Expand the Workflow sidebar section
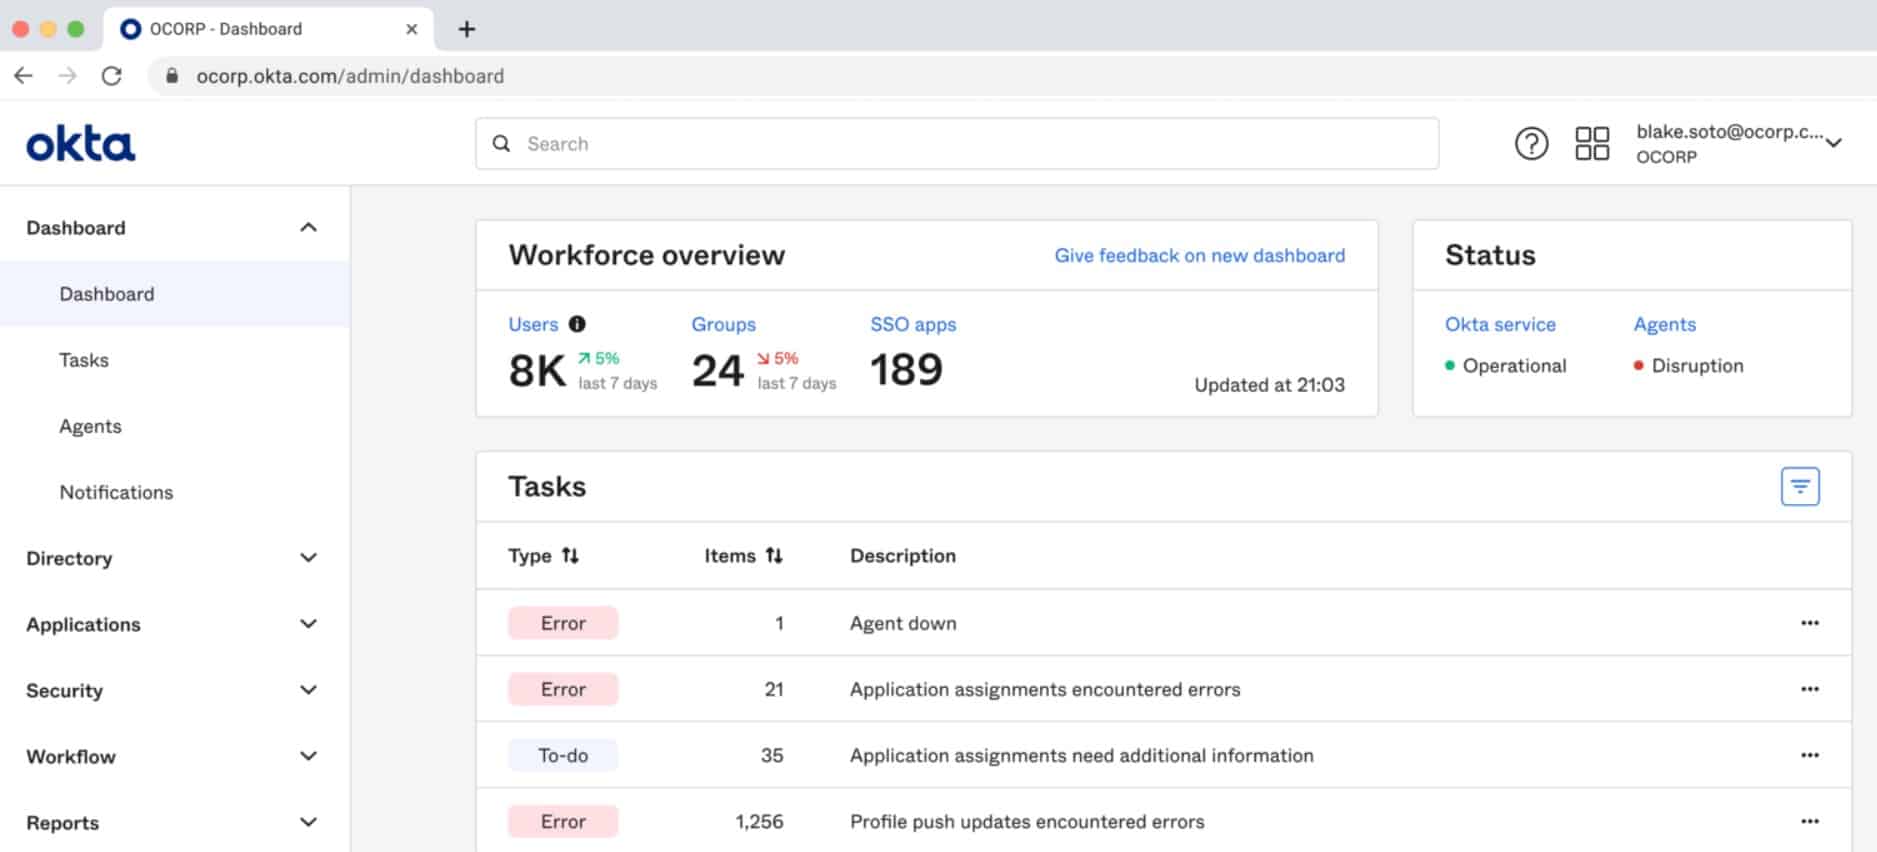 click(308, 756)
